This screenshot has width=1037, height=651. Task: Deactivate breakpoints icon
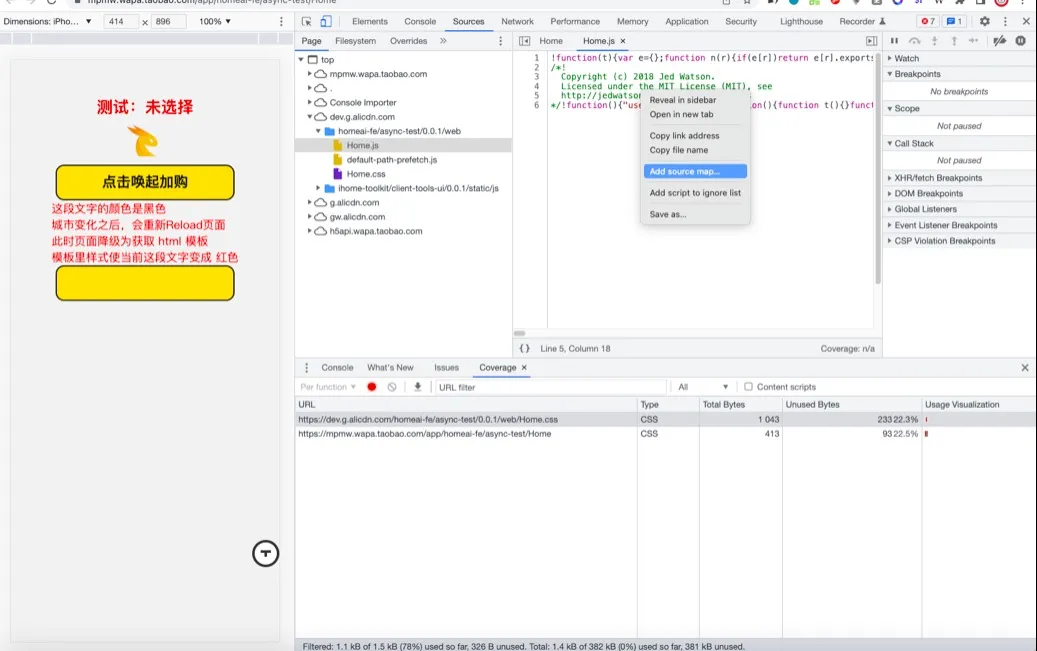click(999, 41)
